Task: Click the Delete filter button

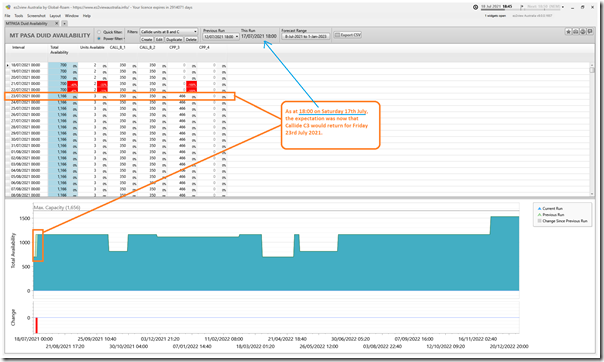Action: pyautogui.click(x=191, y=39)
